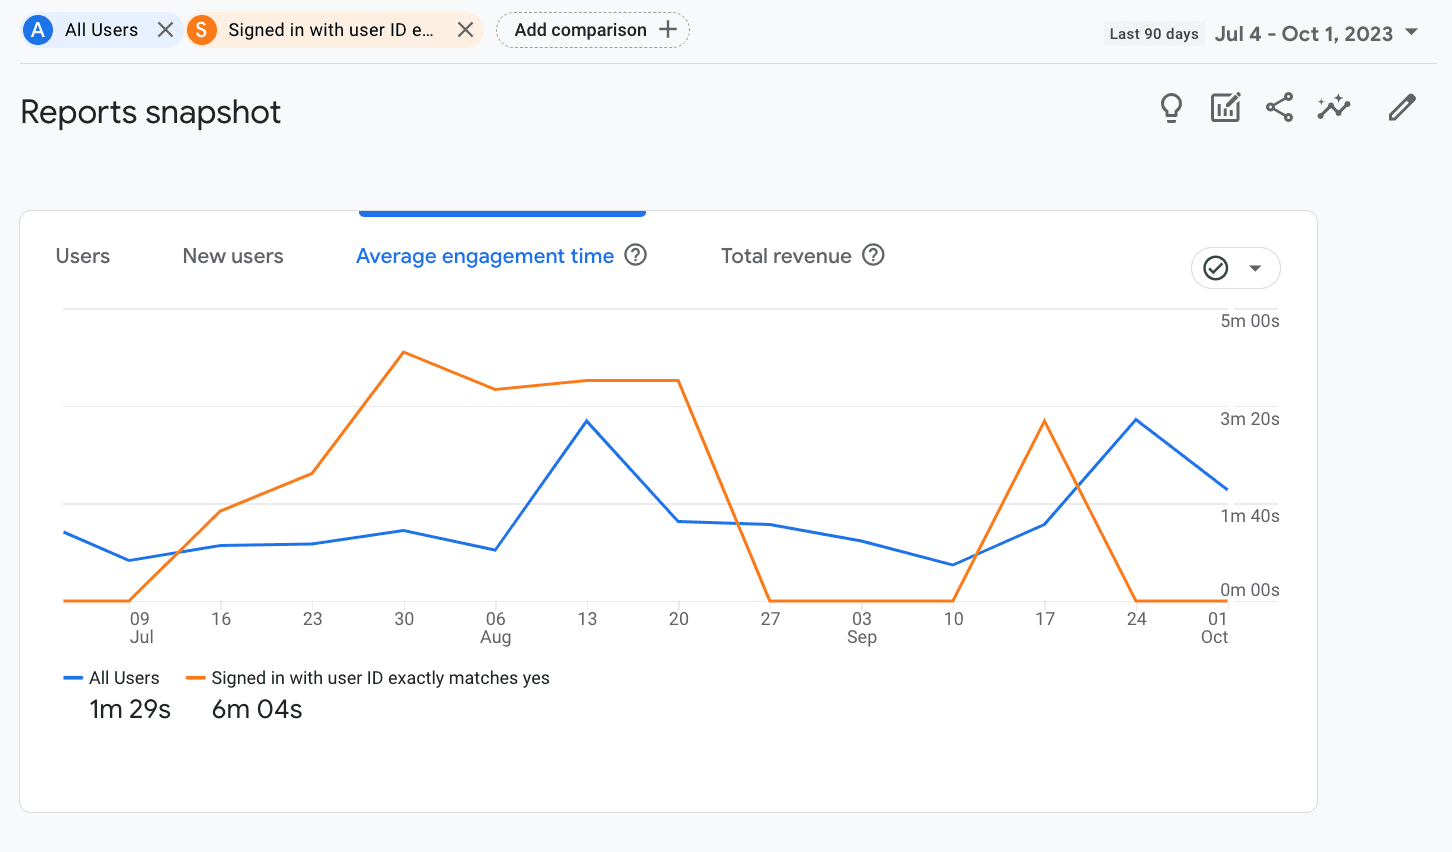Image resolution: width=1452 pixels, height=852 pixels.
Task: Select the Average engagement time tab
Action: (x=485, y=256)
